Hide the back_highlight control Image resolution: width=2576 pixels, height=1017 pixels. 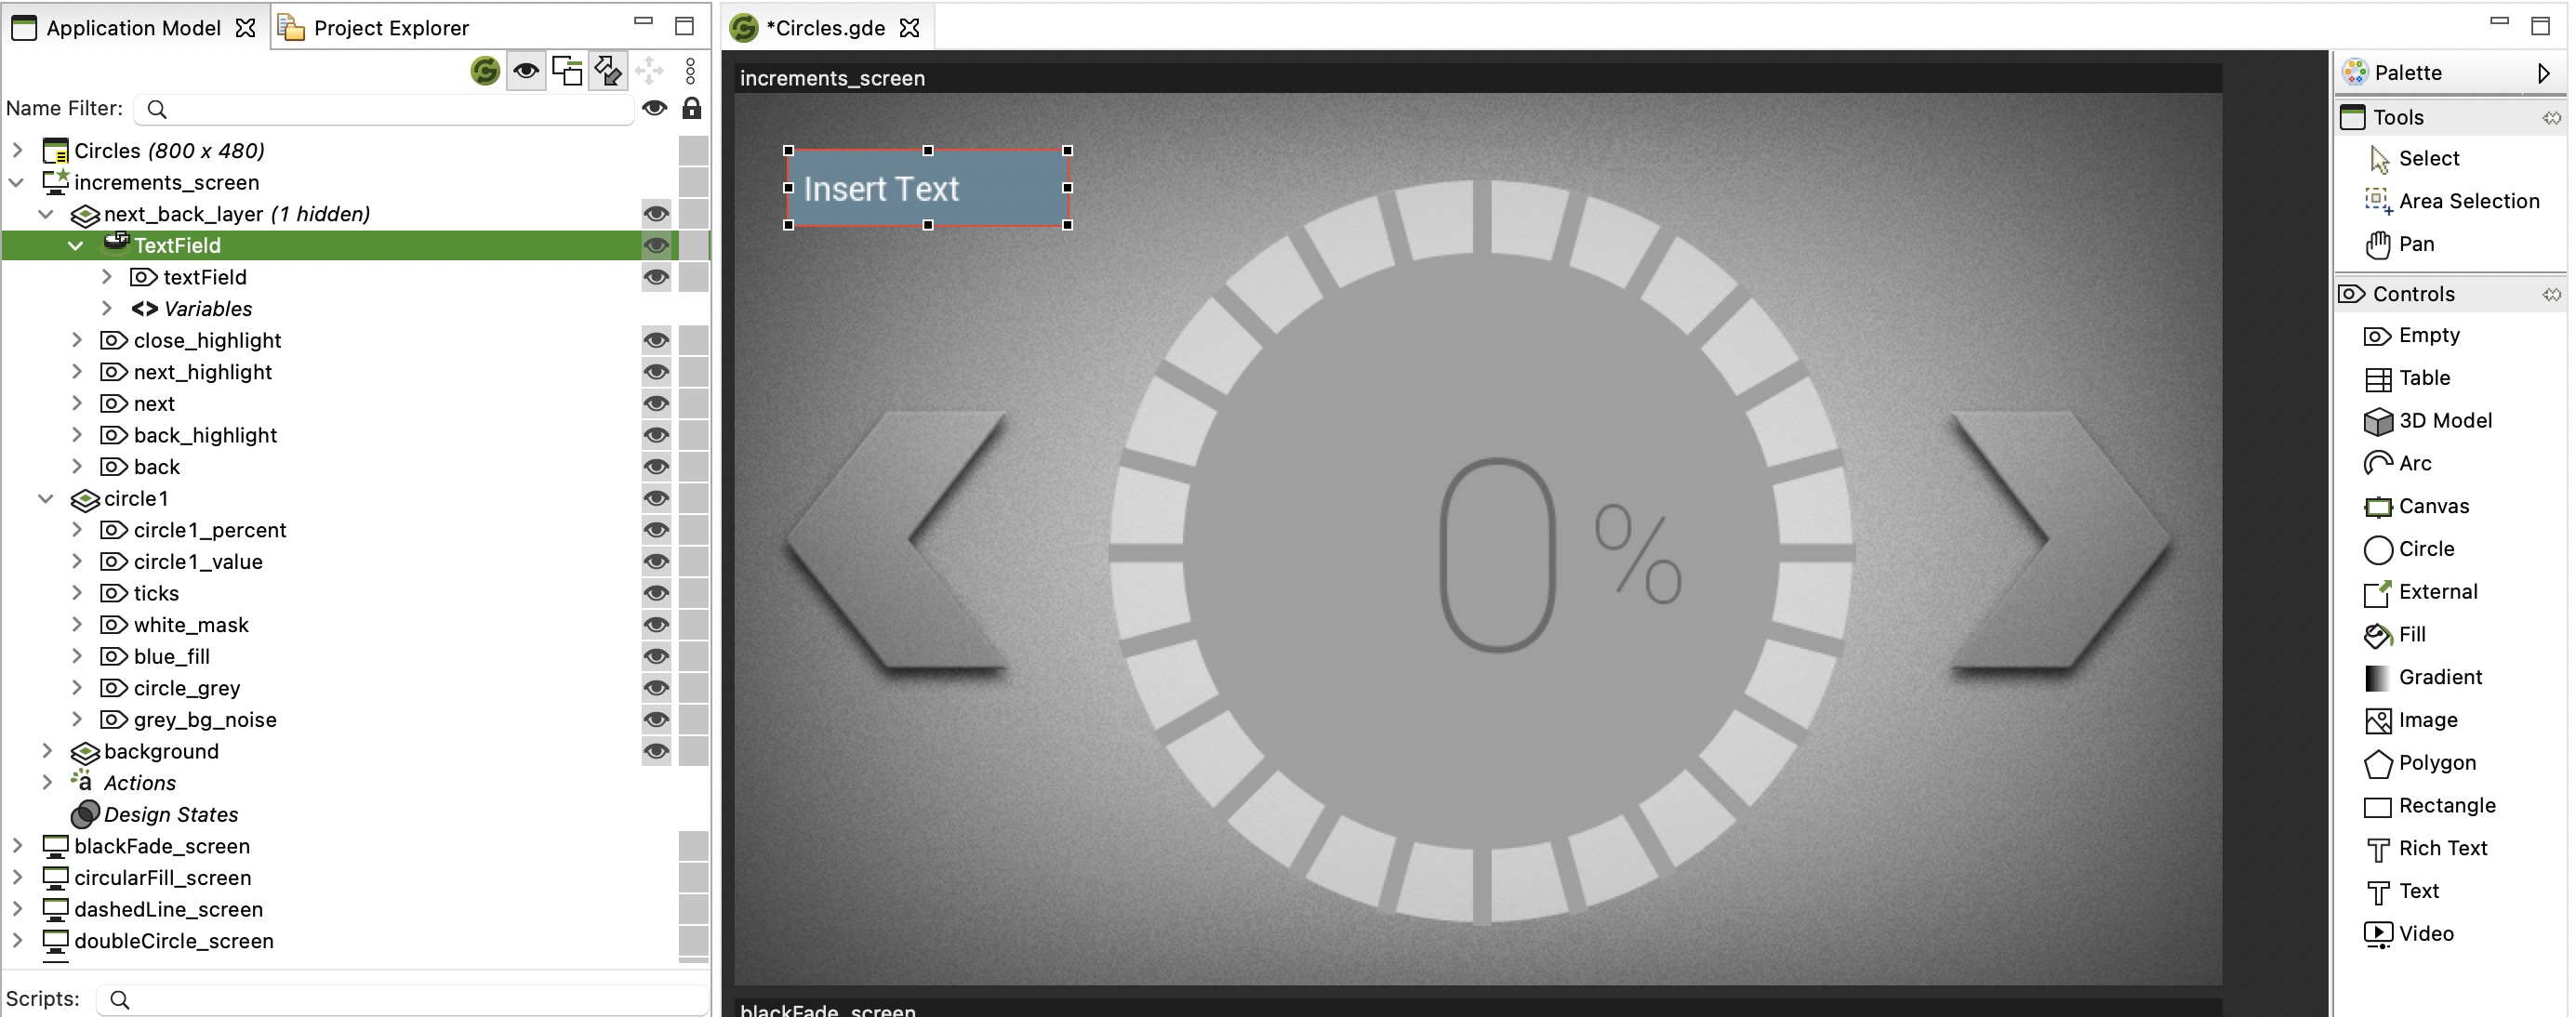(x=656, y=436)
